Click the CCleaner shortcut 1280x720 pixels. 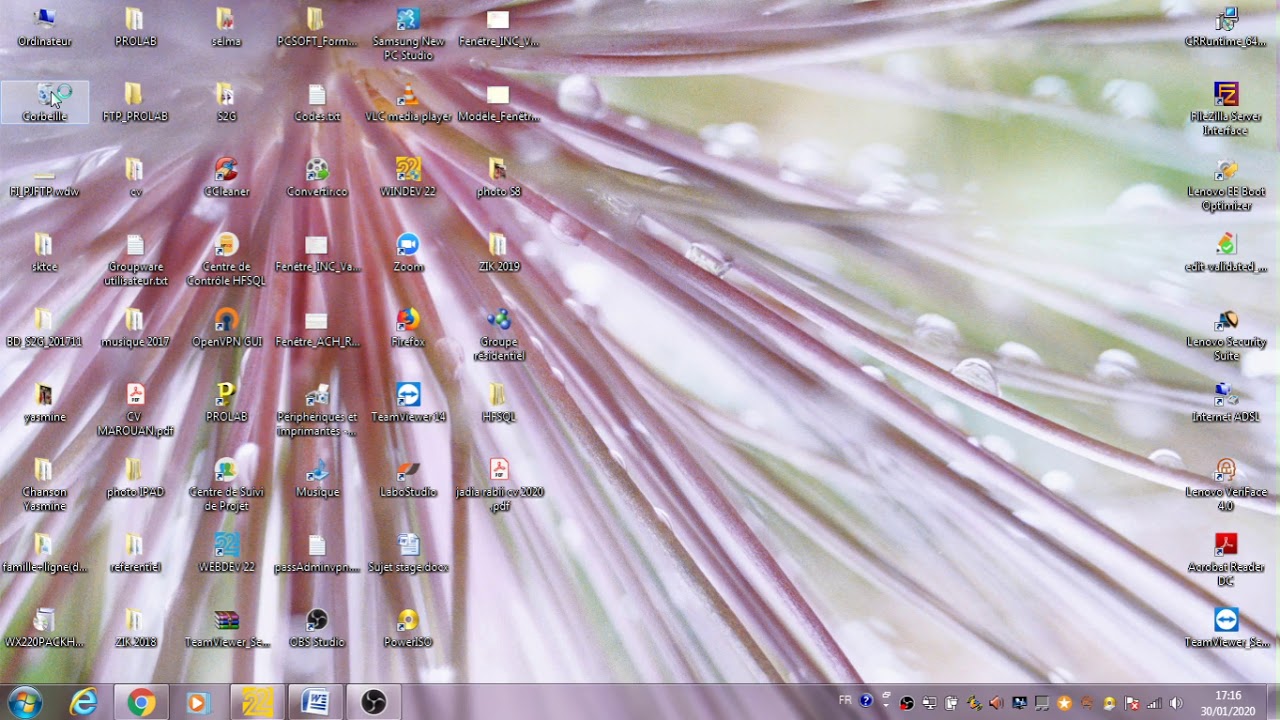click(x=227, y=177)
